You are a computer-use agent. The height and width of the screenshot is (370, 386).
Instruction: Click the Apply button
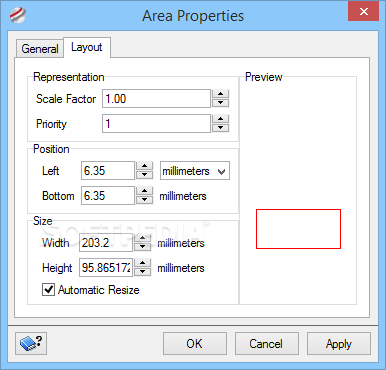coord(339,343)
